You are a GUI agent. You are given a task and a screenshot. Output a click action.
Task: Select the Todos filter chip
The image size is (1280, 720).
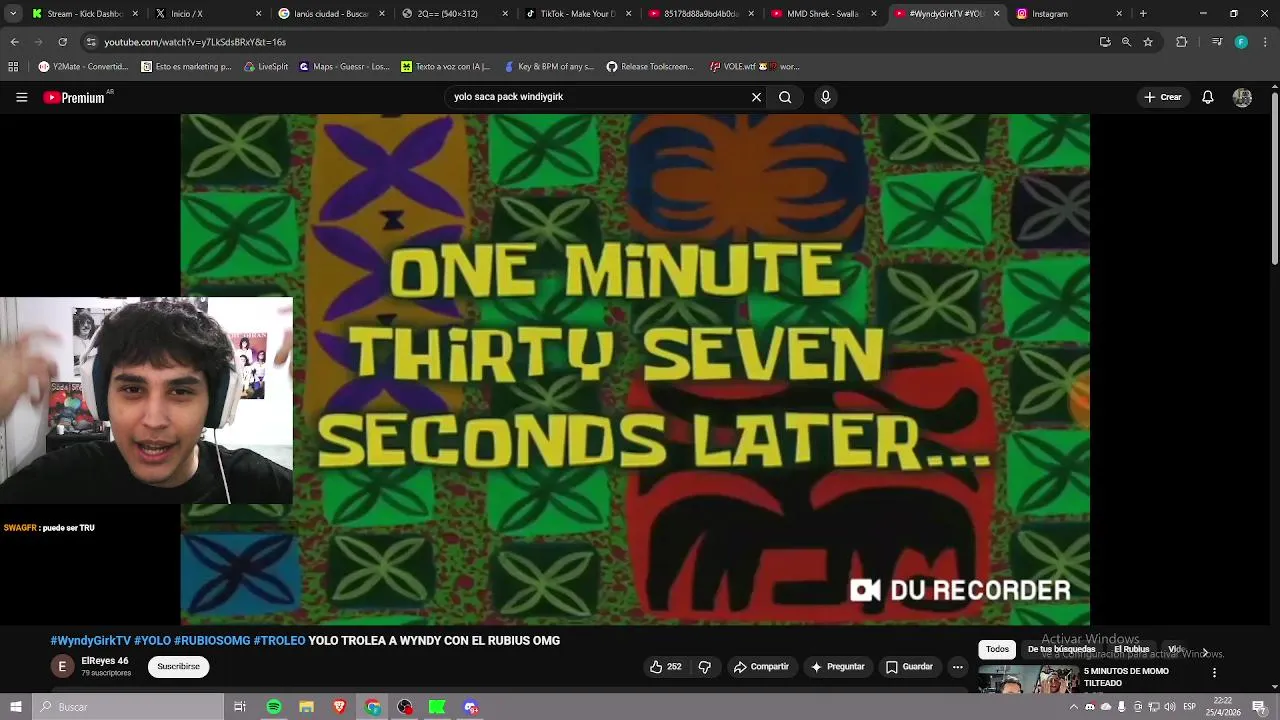click(x=997, y=649)
